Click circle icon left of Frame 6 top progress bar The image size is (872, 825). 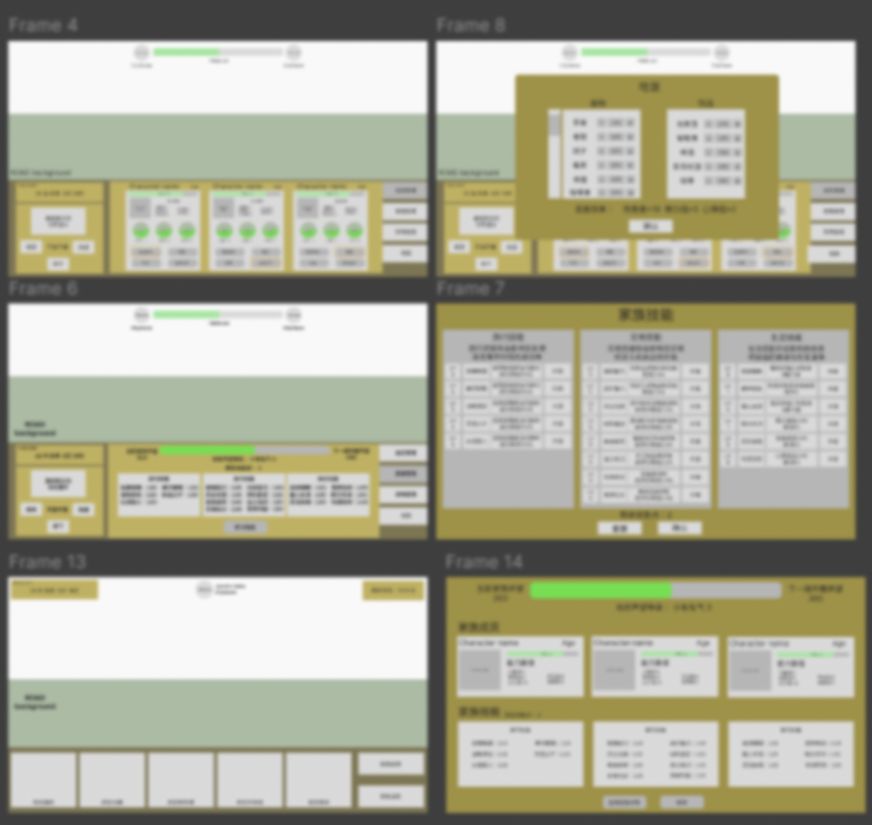142,315
